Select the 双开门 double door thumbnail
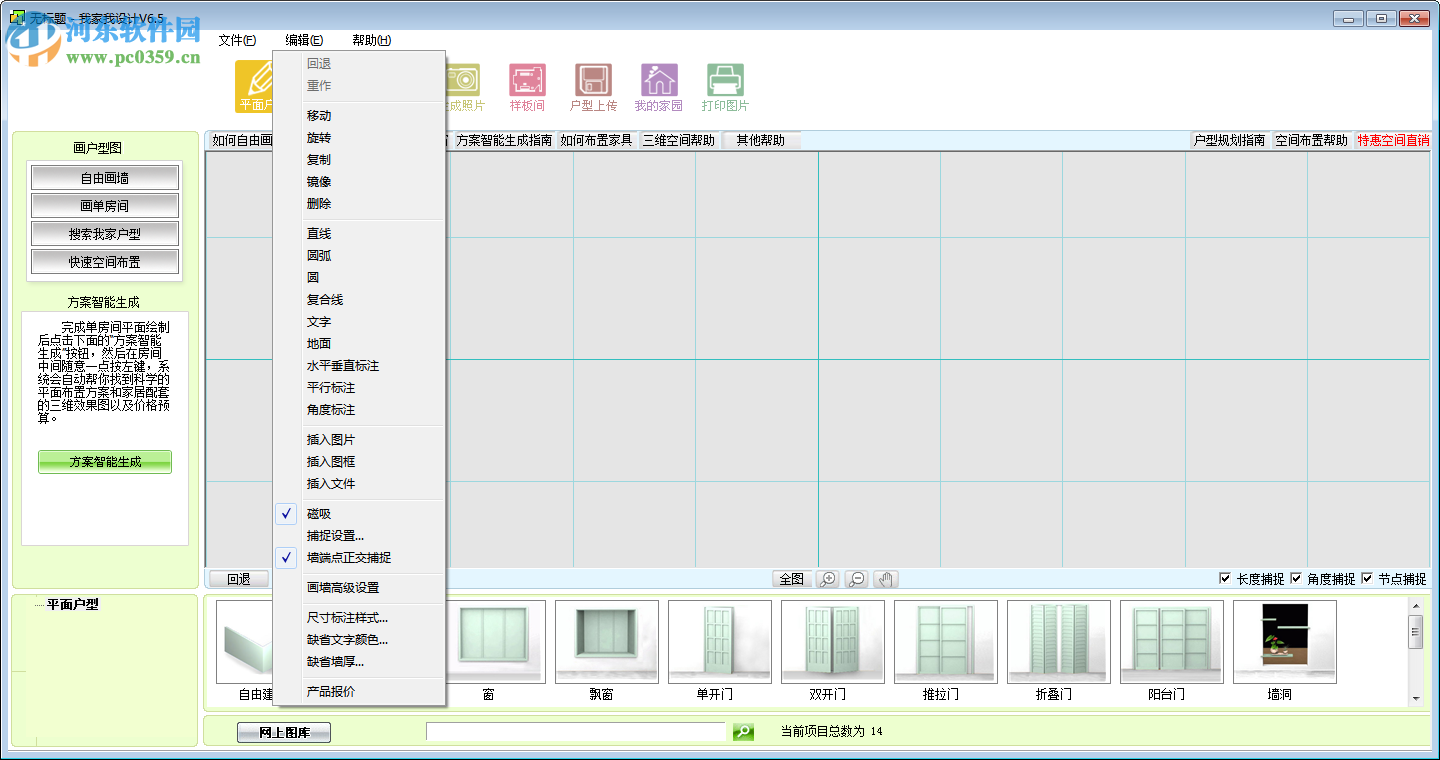The width and height of the screenshot is (1440, 760). tap(833, 641)
